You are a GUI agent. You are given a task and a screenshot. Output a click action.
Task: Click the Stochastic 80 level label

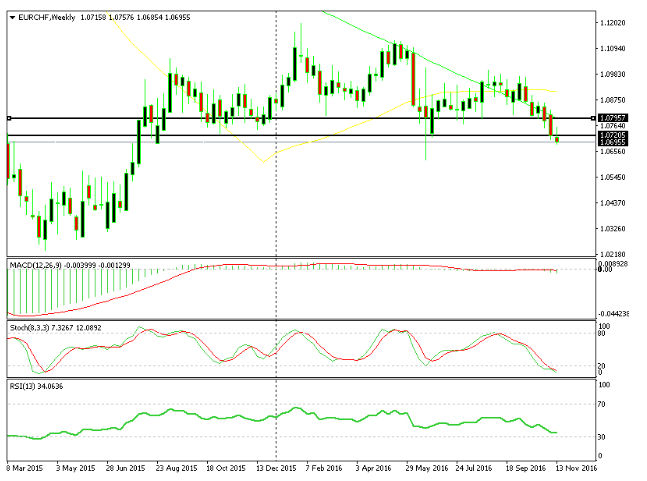[602, 333]
